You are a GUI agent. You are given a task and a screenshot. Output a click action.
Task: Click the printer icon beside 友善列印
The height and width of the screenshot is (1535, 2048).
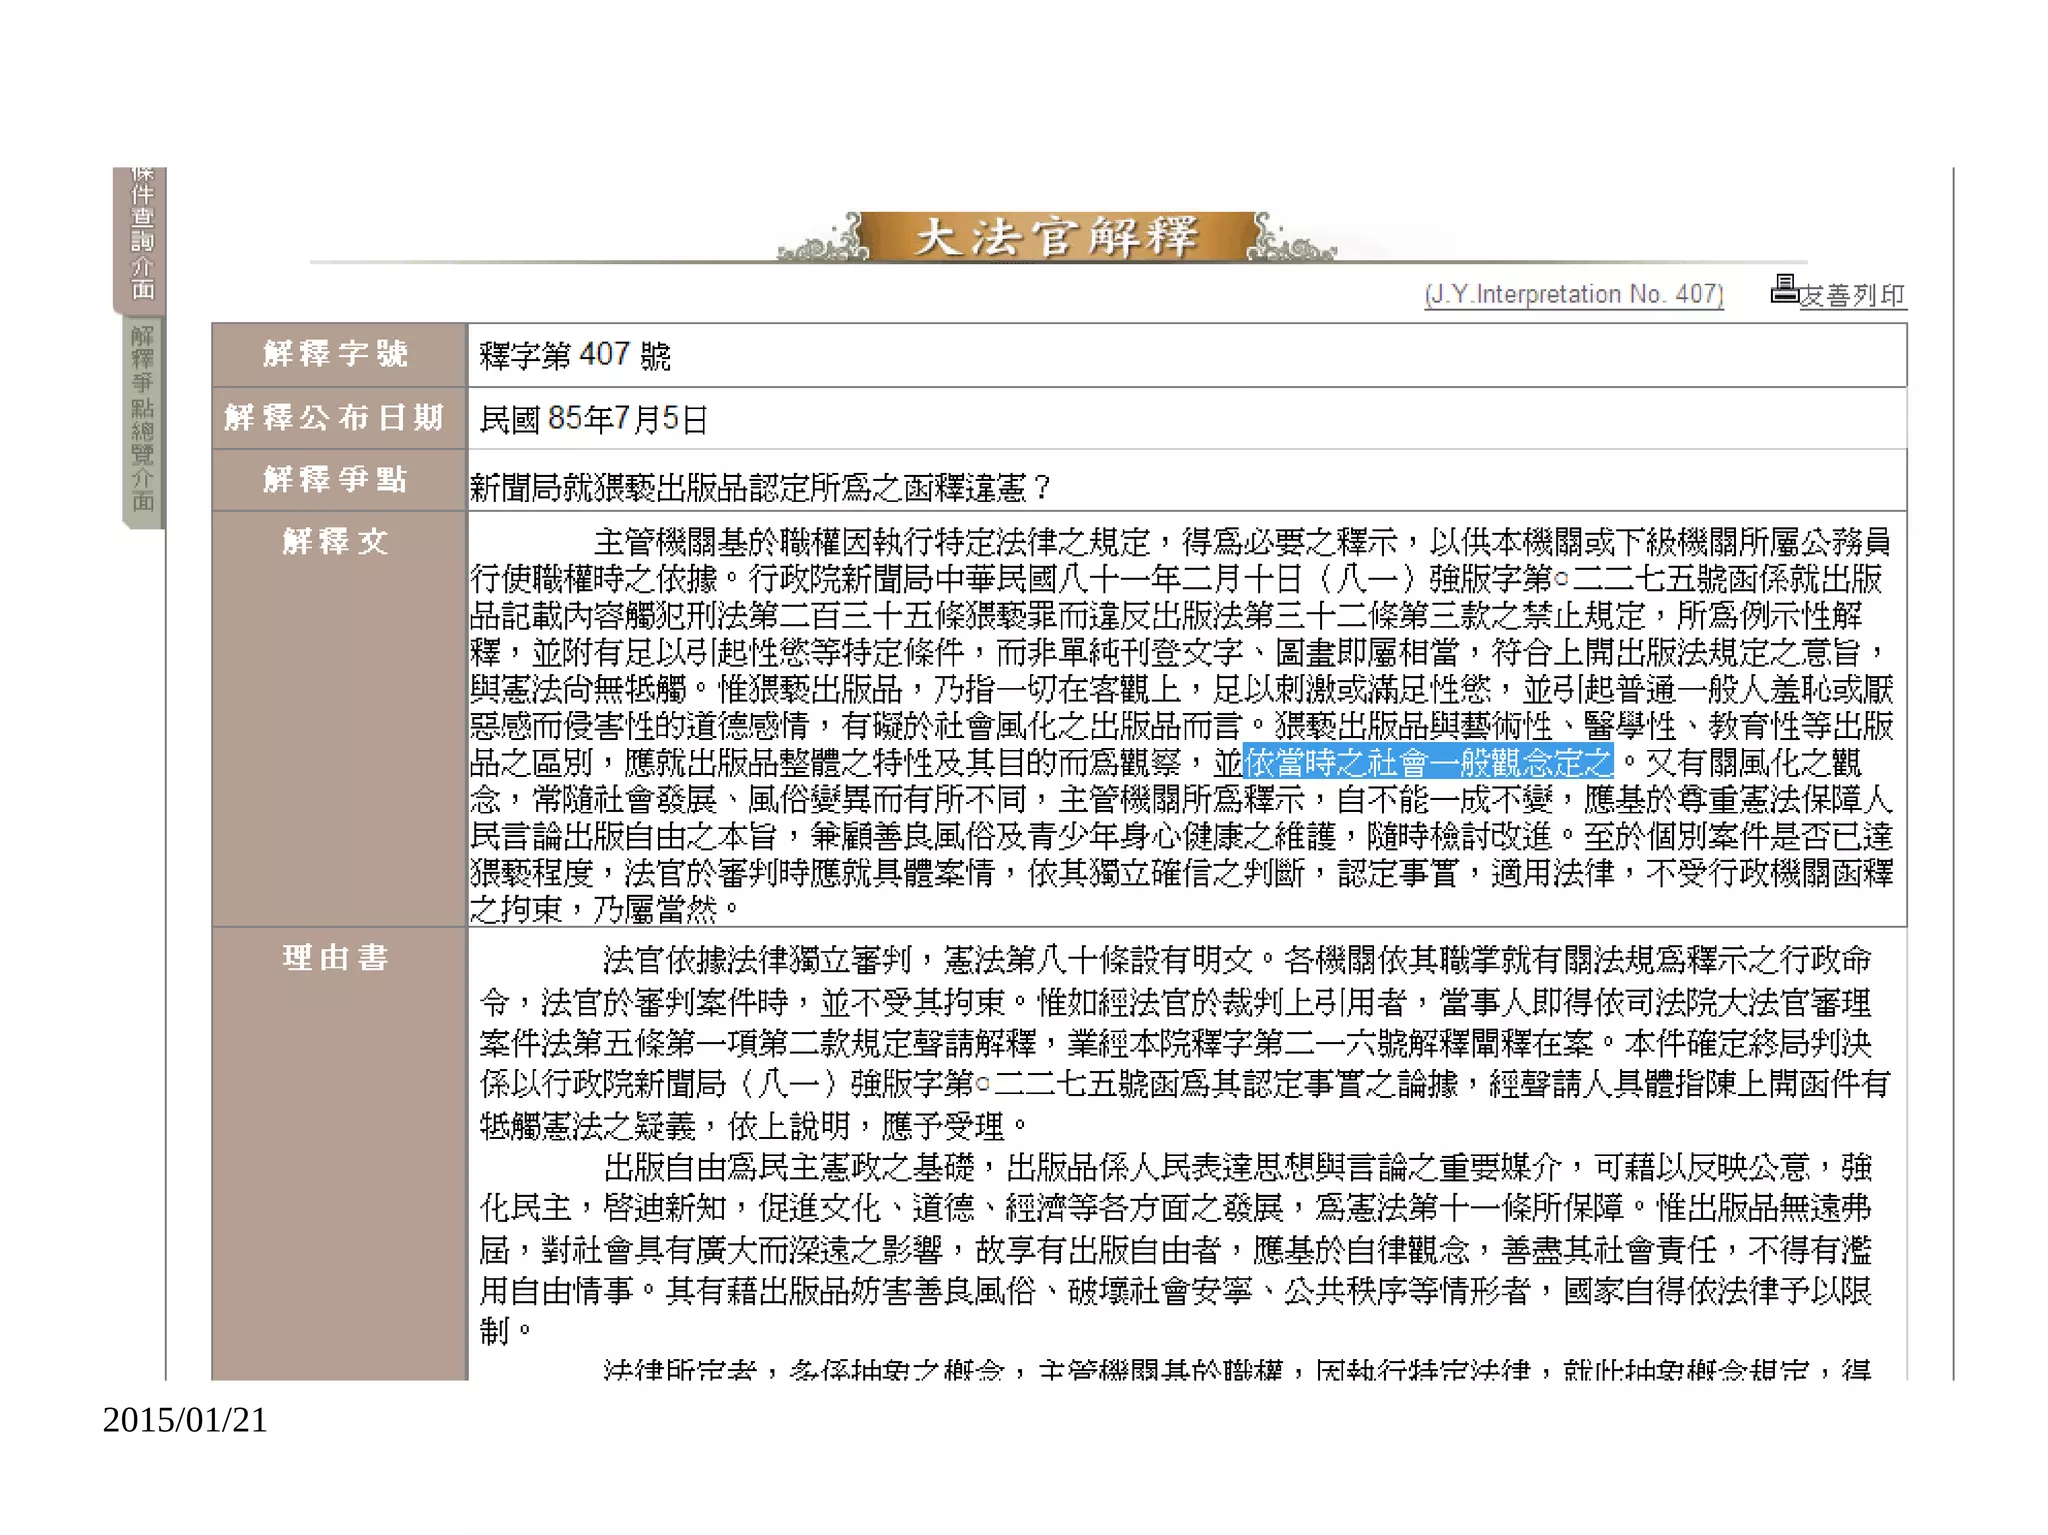click(x=1783, y=289)
